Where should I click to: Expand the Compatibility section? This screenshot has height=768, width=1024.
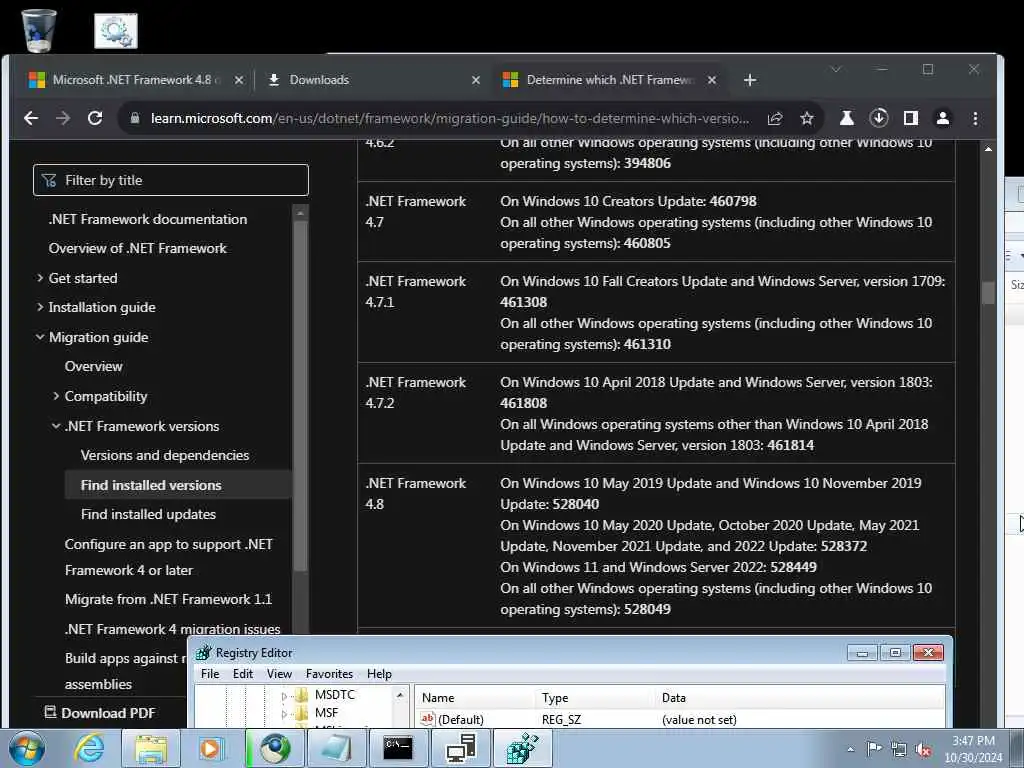[56, 396]
